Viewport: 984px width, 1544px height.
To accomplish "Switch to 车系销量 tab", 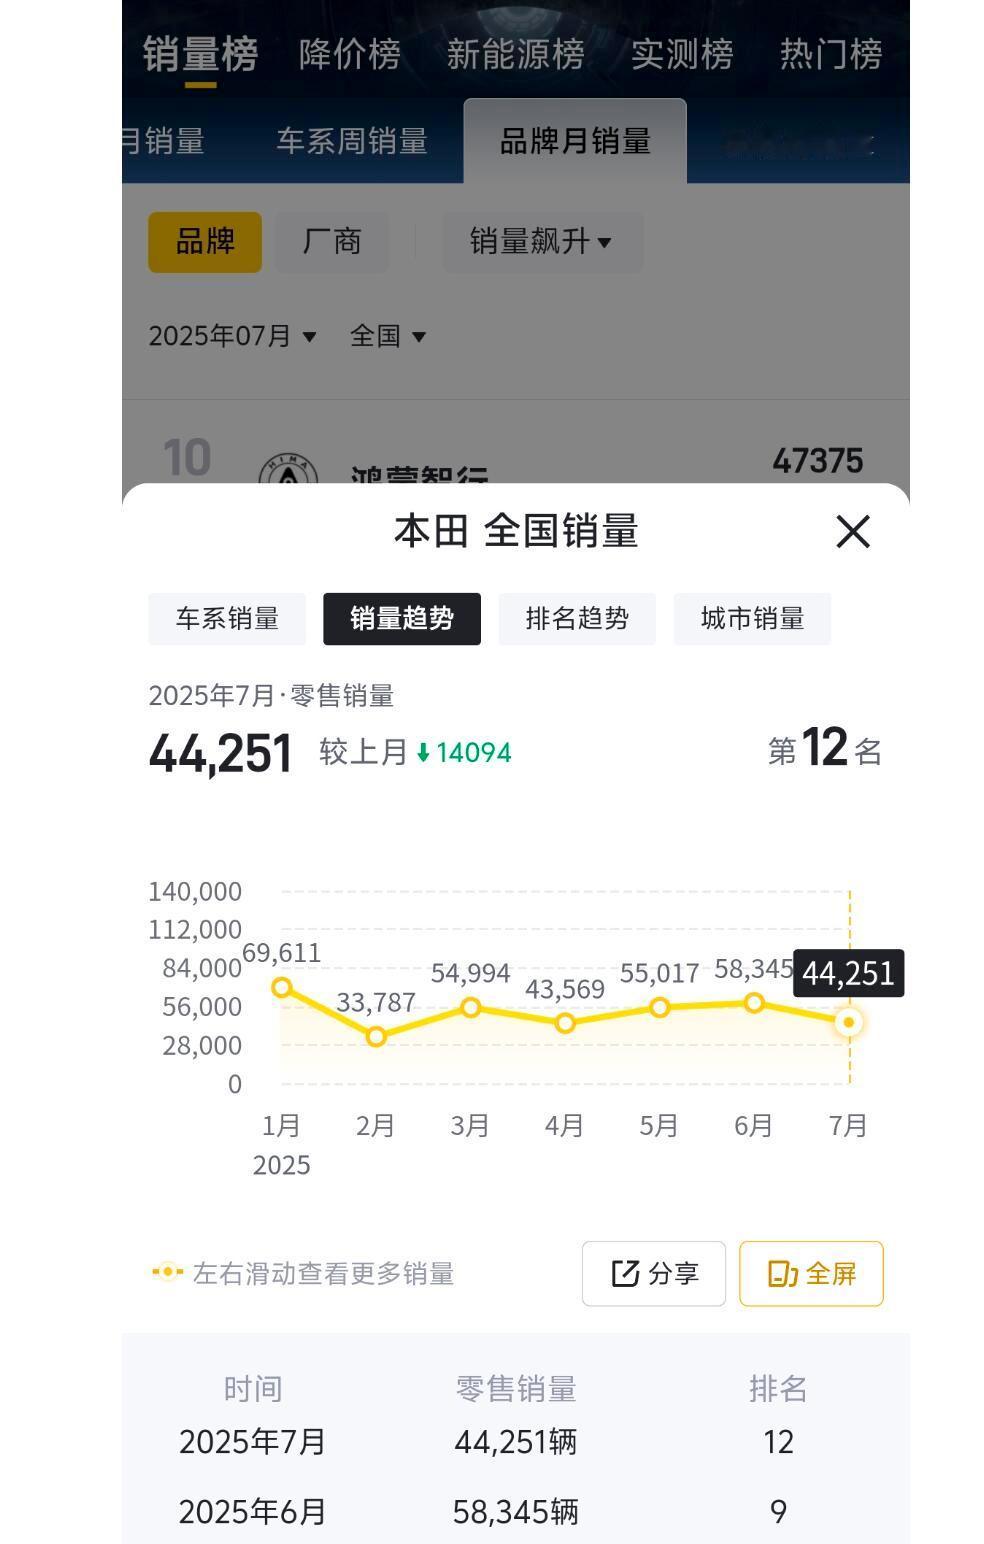I will [227, 619].
